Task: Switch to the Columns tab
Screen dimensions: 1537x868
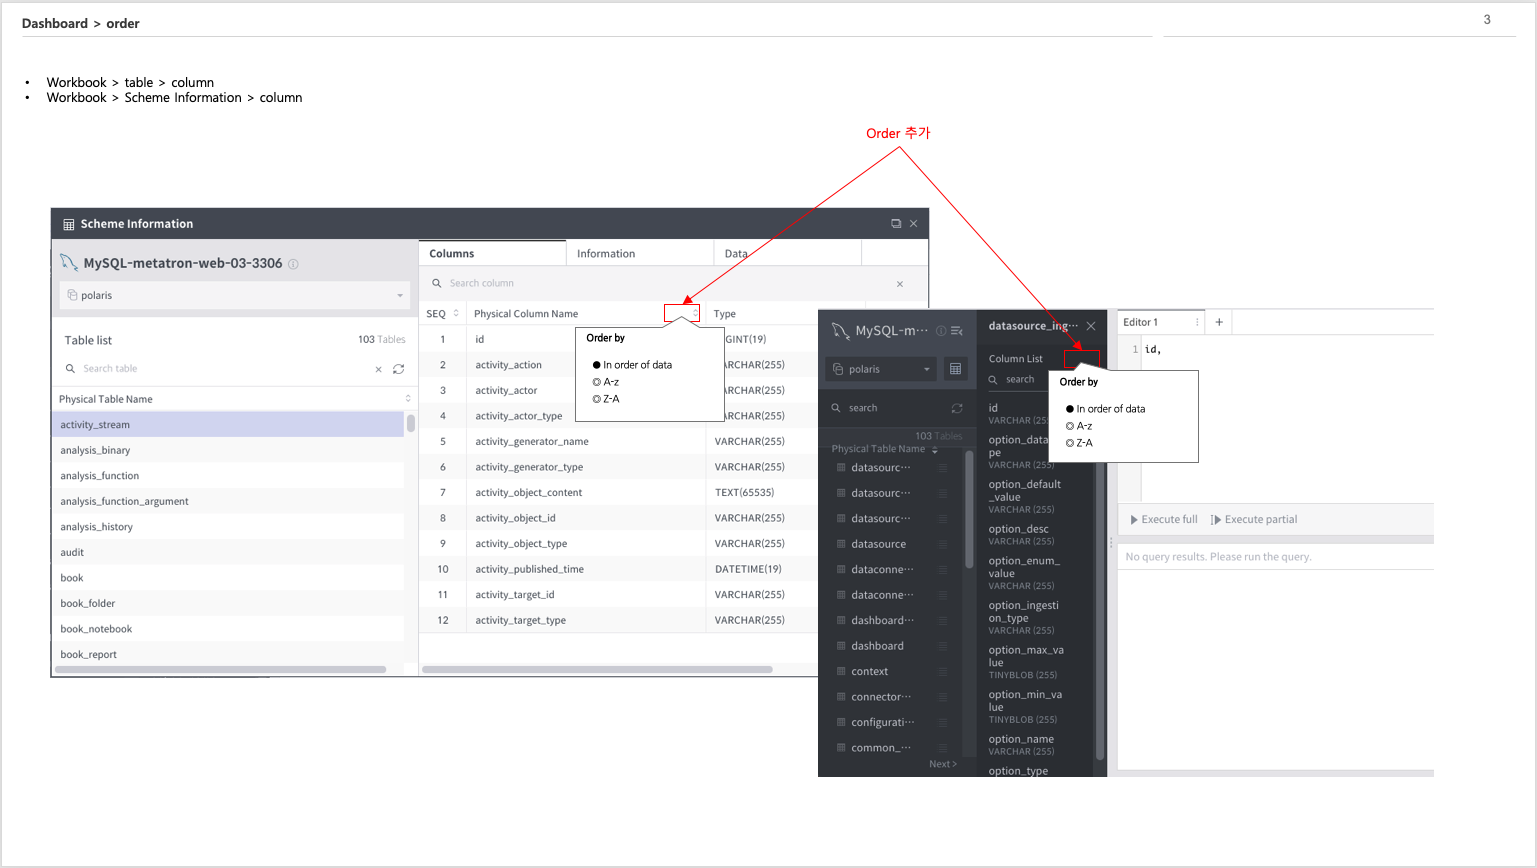Action: pyautogui.click(x=492, y=254)
